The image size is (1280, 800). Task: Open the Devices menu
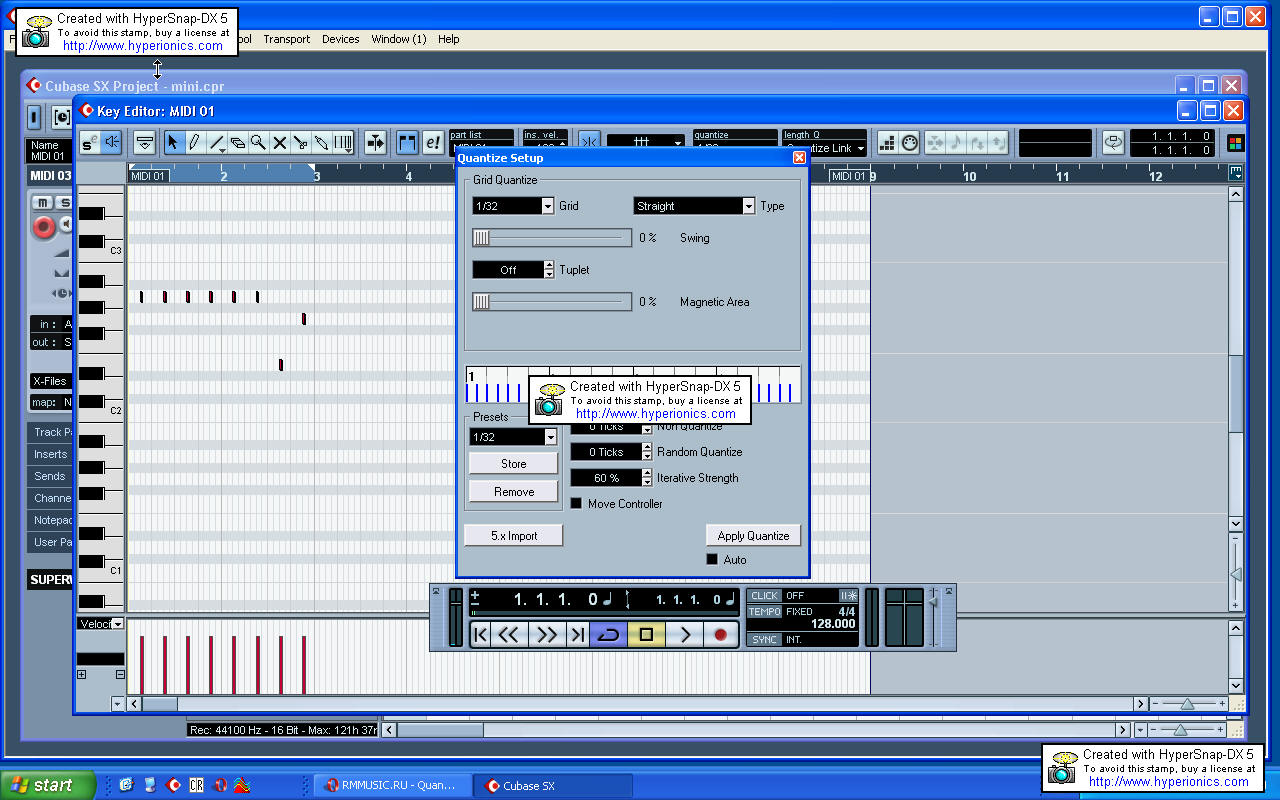point(341,39)
